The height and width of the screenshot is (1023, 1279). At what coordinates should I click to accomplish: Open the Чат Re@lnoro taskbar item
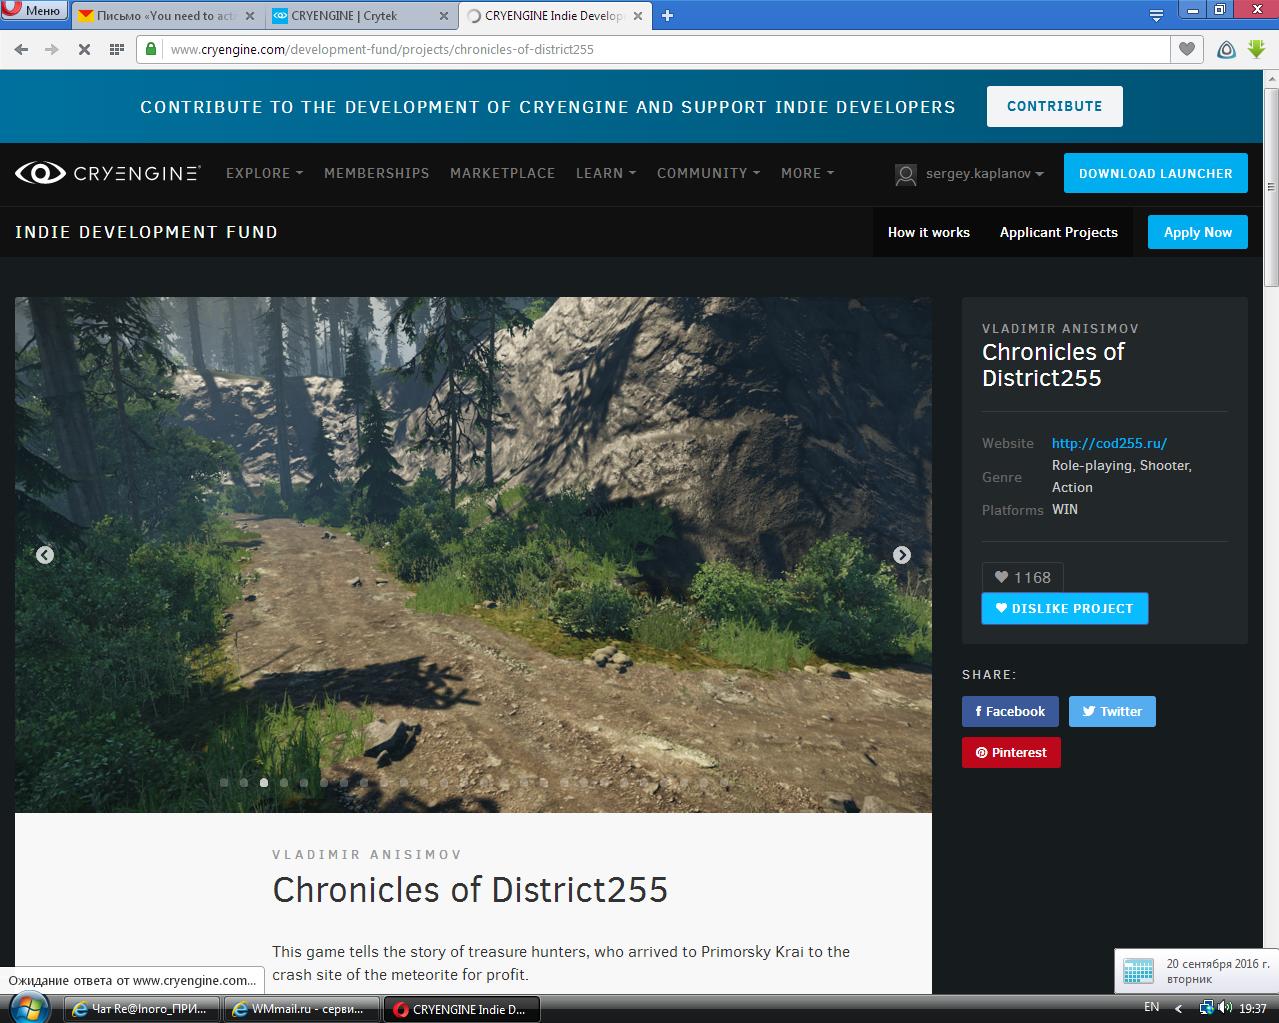tap(142, 1009)
